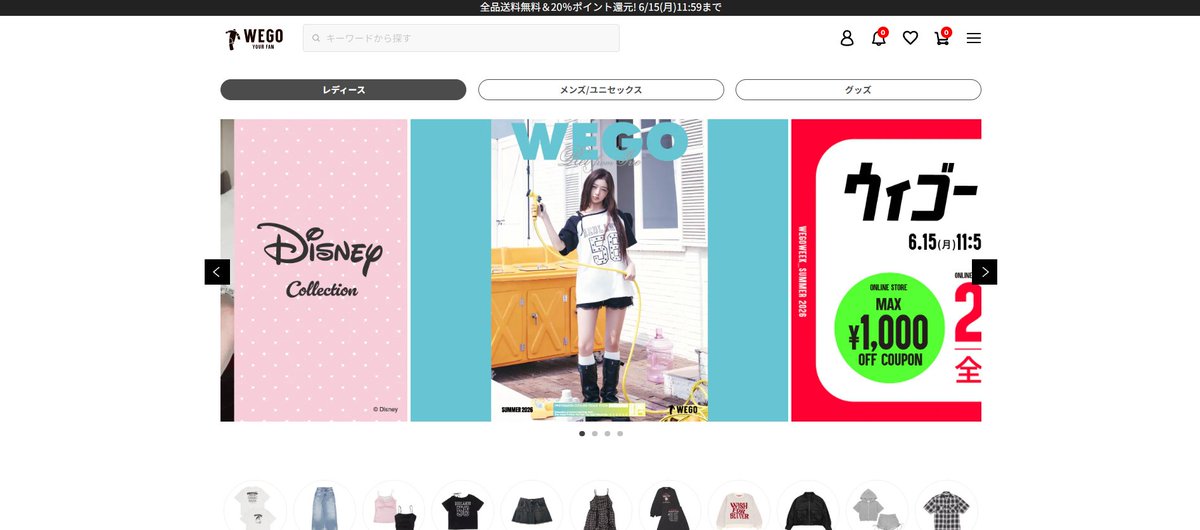Open the dark mini skirt category icon

point(531,506)
